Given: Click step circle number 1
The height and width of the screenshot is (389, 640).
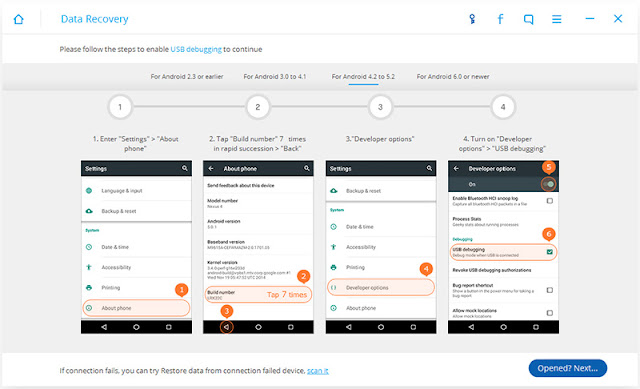Looking at the screenshot, I should [x=120, y=107].
